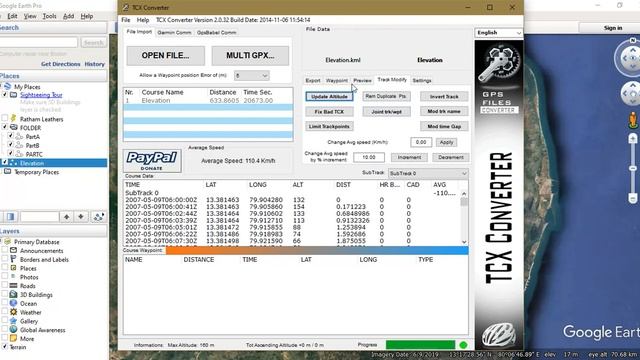Uncheck the PartA checkbox
This screenshot has width=640, height=360.
pos(11,136)
